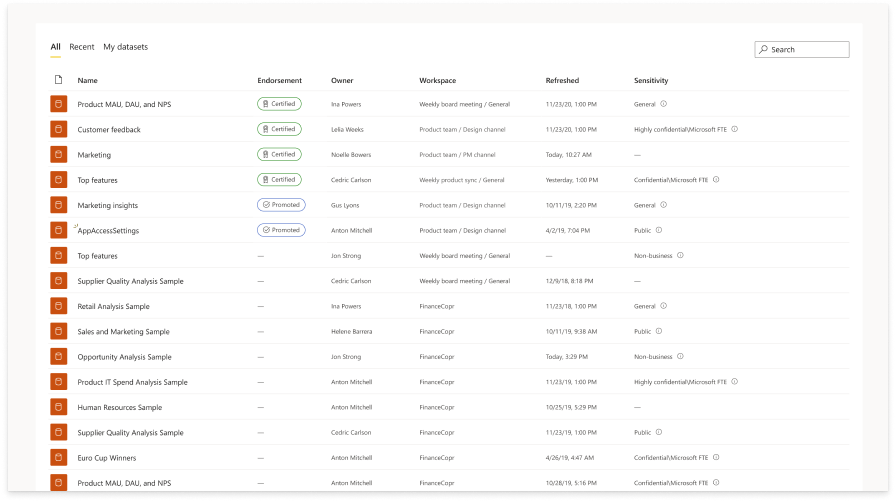Click the info icon beside Public for AppAccessSettings

[659, 230]
